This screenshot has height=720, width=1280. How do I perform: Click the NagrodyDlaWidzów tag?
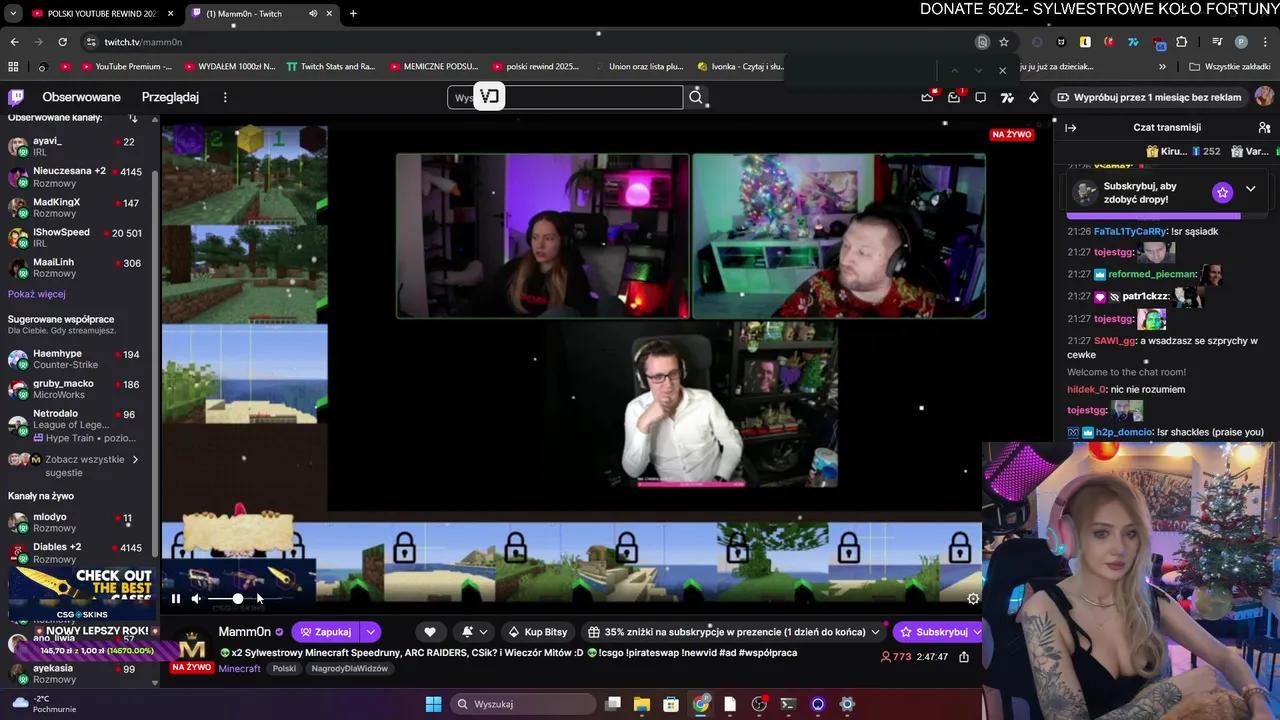point(349,669)
